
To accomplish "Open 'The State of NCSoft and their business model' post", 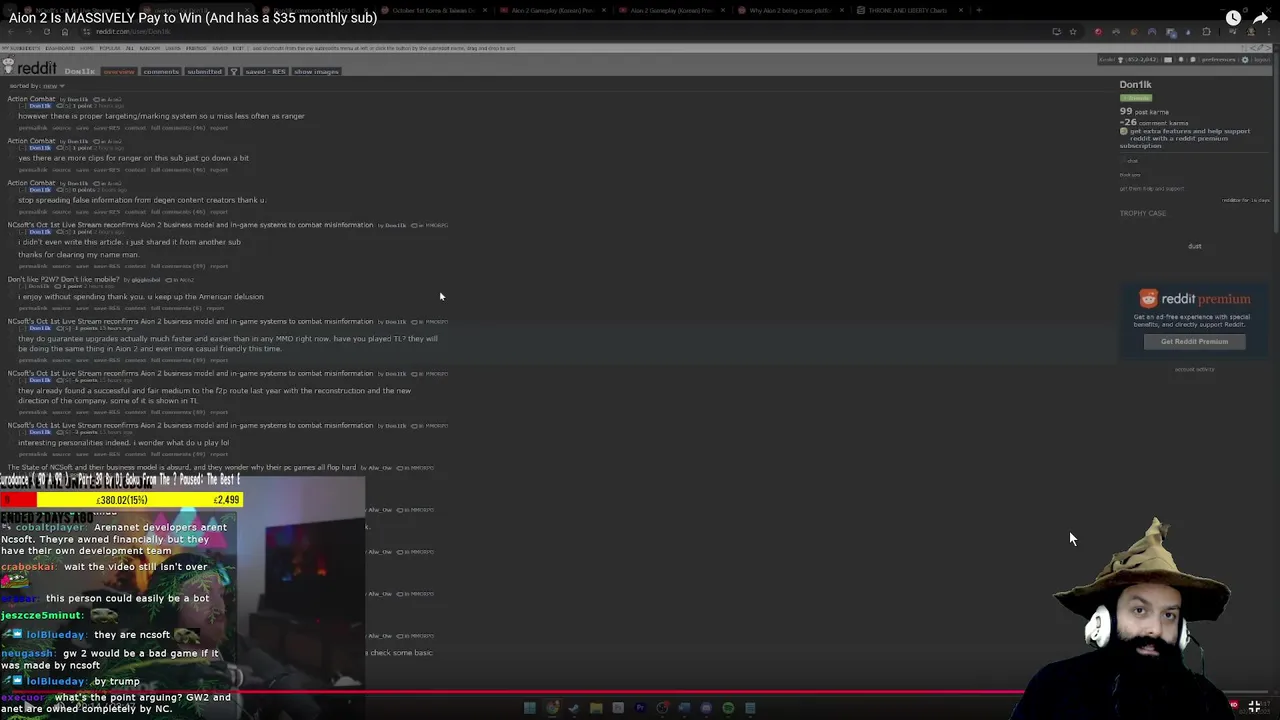I will (x=182, y=468).
